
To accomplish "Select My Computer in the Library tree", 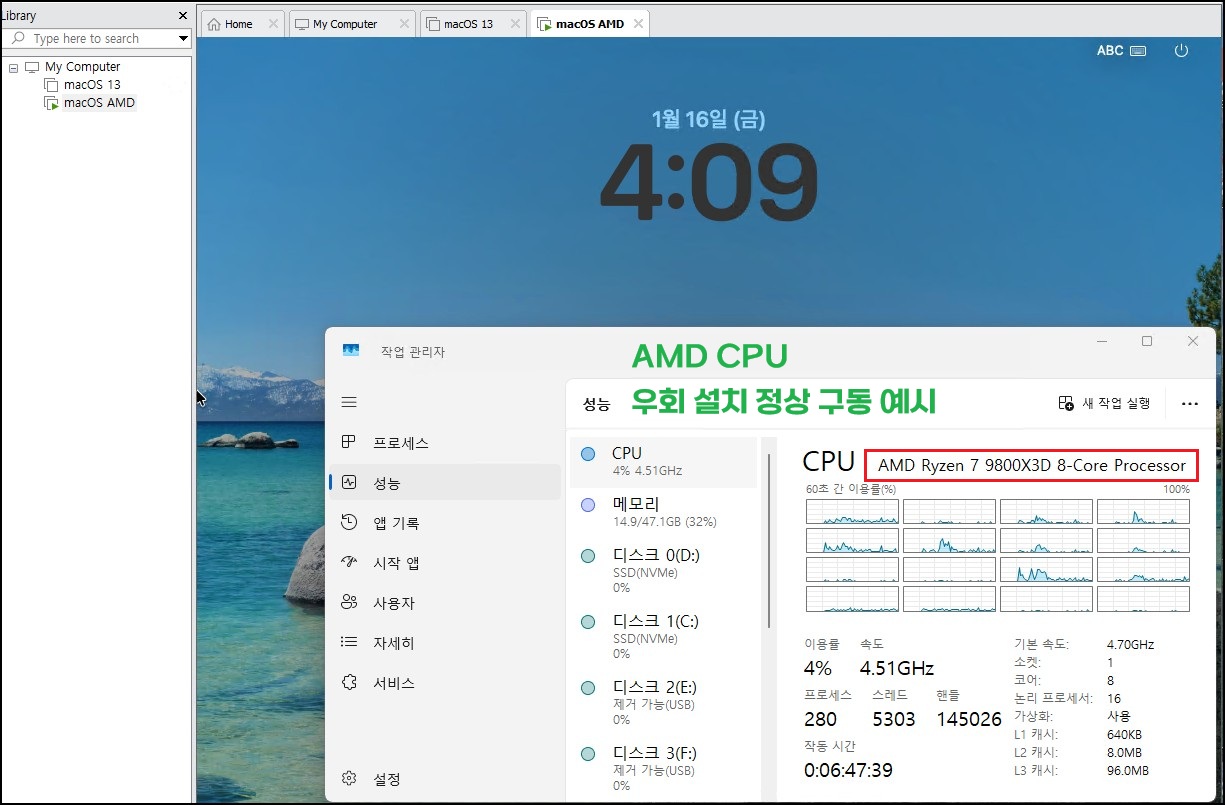I will click(x=82, y=67).
